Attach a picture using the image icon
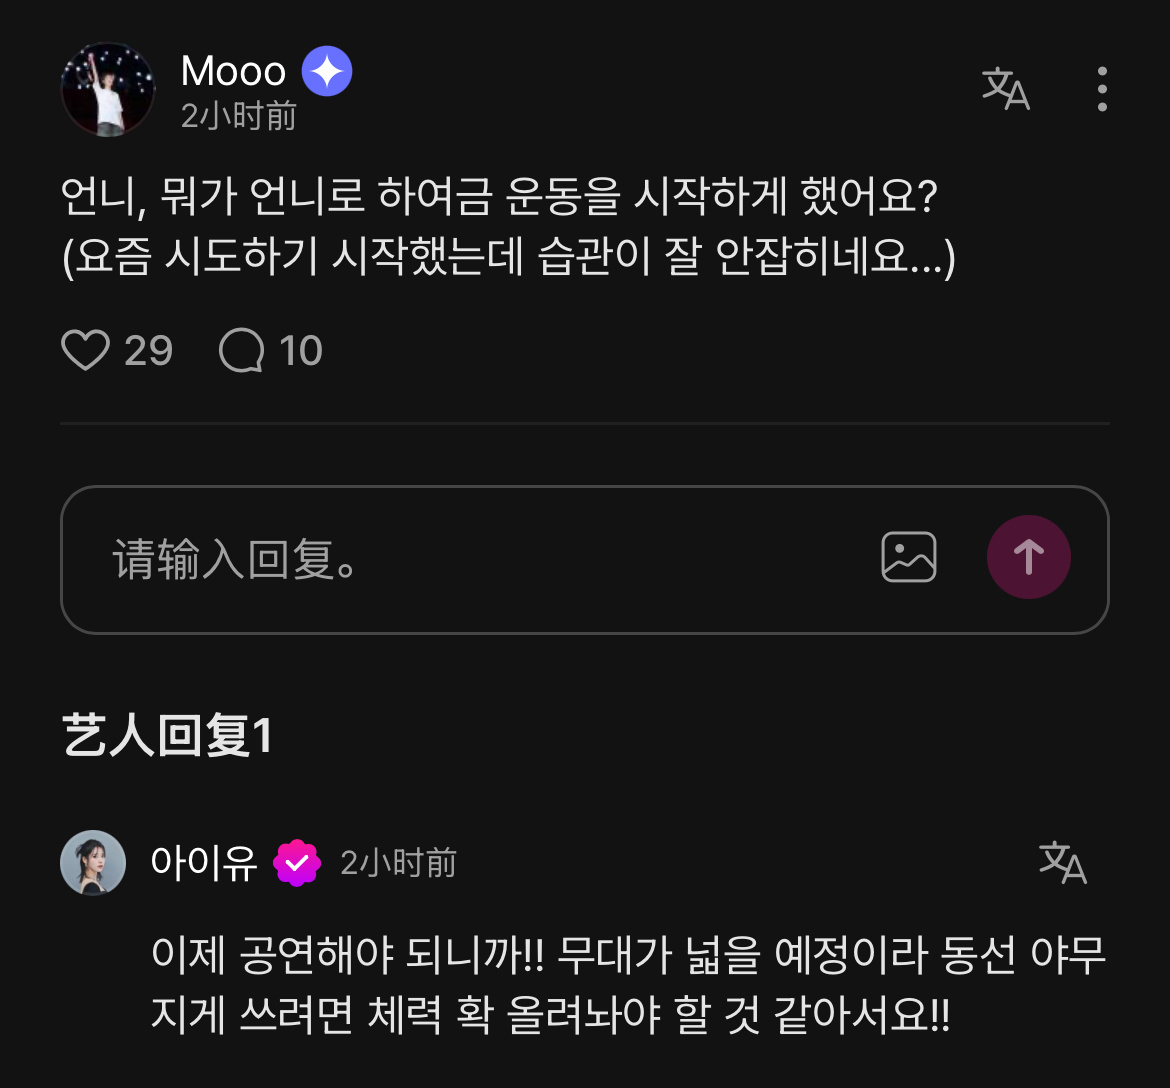Image resolution: width=1170 pixels, height=1088 pixels. click(910, 557)
